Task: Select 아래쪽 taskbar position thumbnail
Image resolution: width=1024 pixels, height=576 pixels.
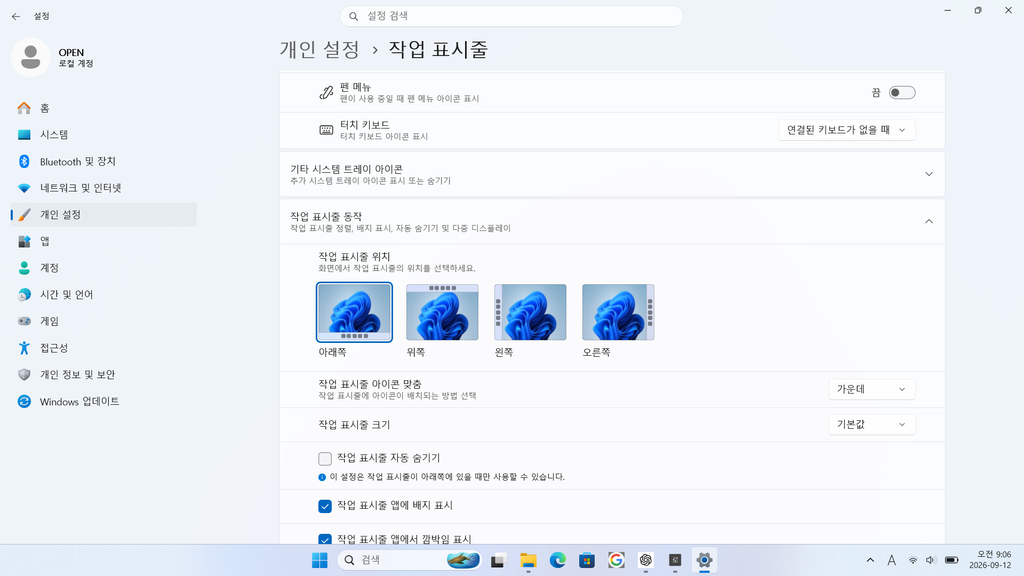Action: [x=354, y=312]
